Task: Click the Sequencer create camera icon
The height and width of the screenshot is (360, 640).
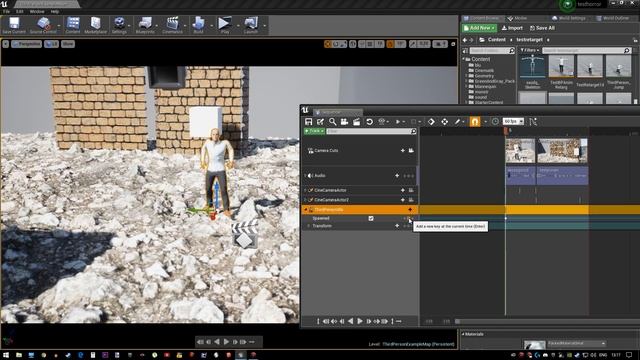Action: tap(344, 122)
